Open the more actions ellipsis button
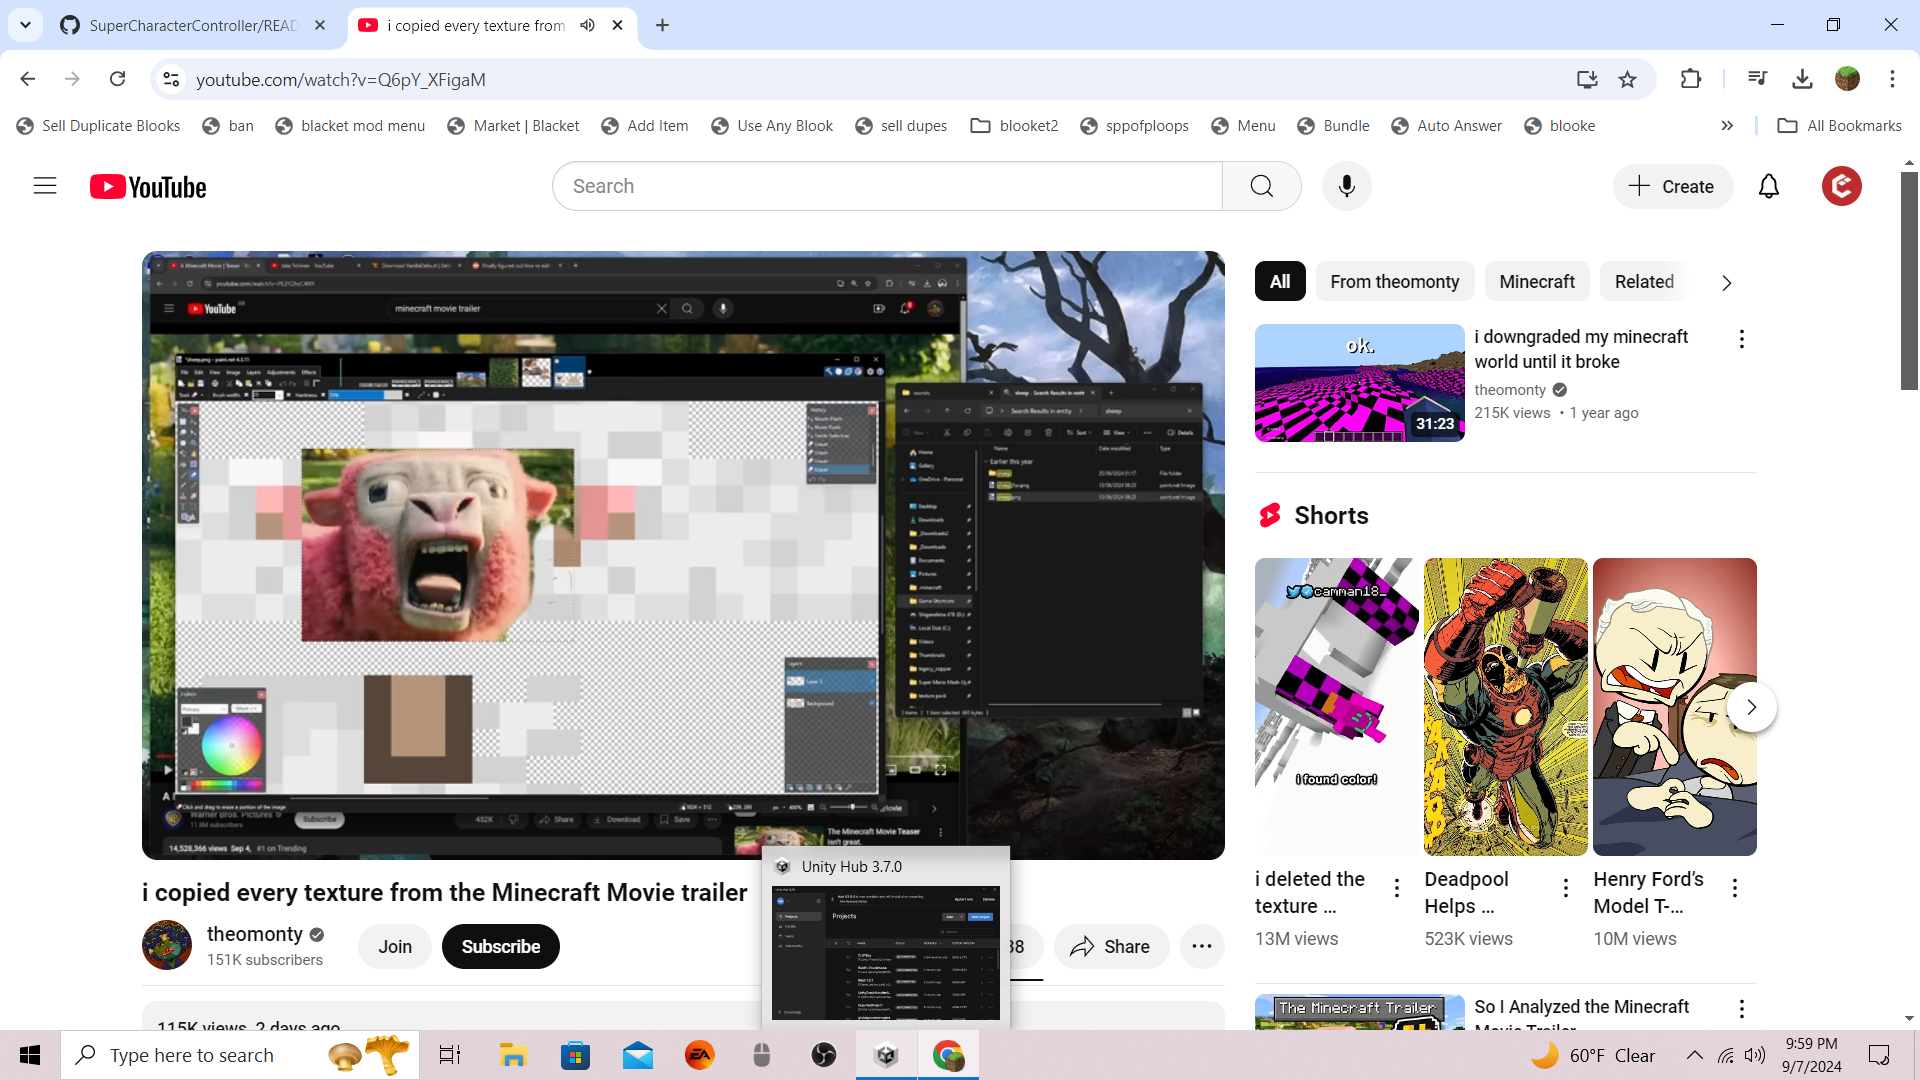1920x1080 pixels. tap(1201, 946)
